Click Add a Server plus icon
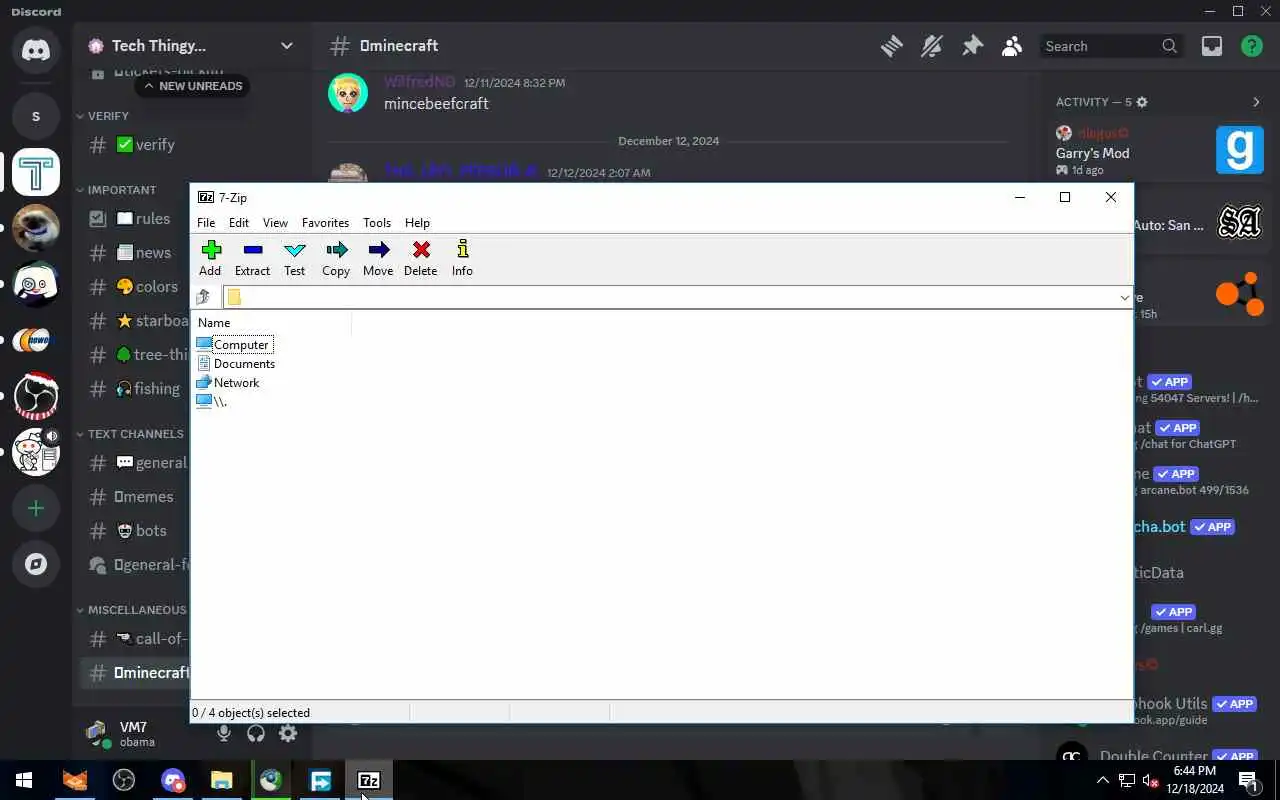The image size is (1280, 800). [36, 508]
